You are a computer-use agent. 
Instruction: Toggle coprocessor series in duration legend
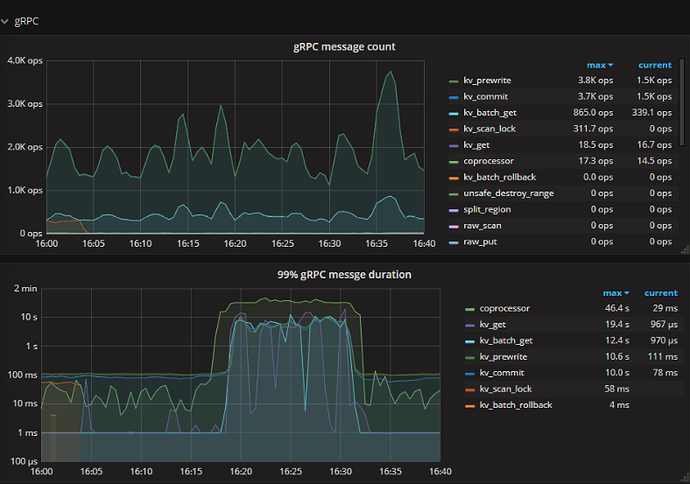(x=505, y=308)
